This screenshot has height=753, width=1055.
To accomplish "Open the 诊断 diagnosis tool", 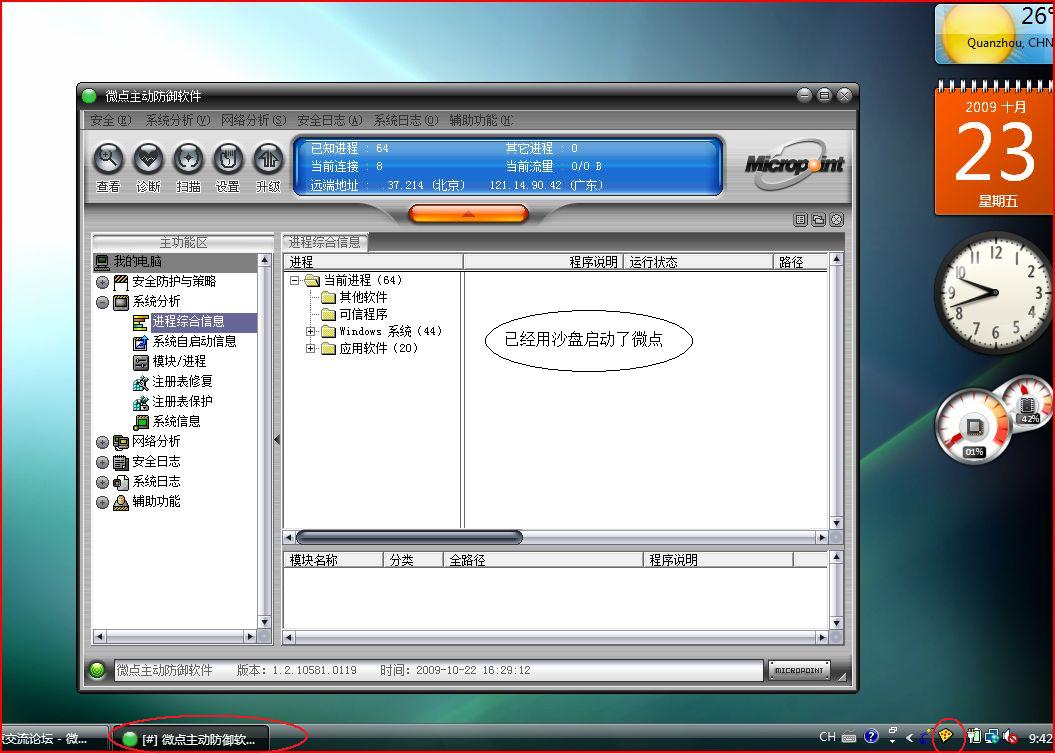I will (148, 159).
